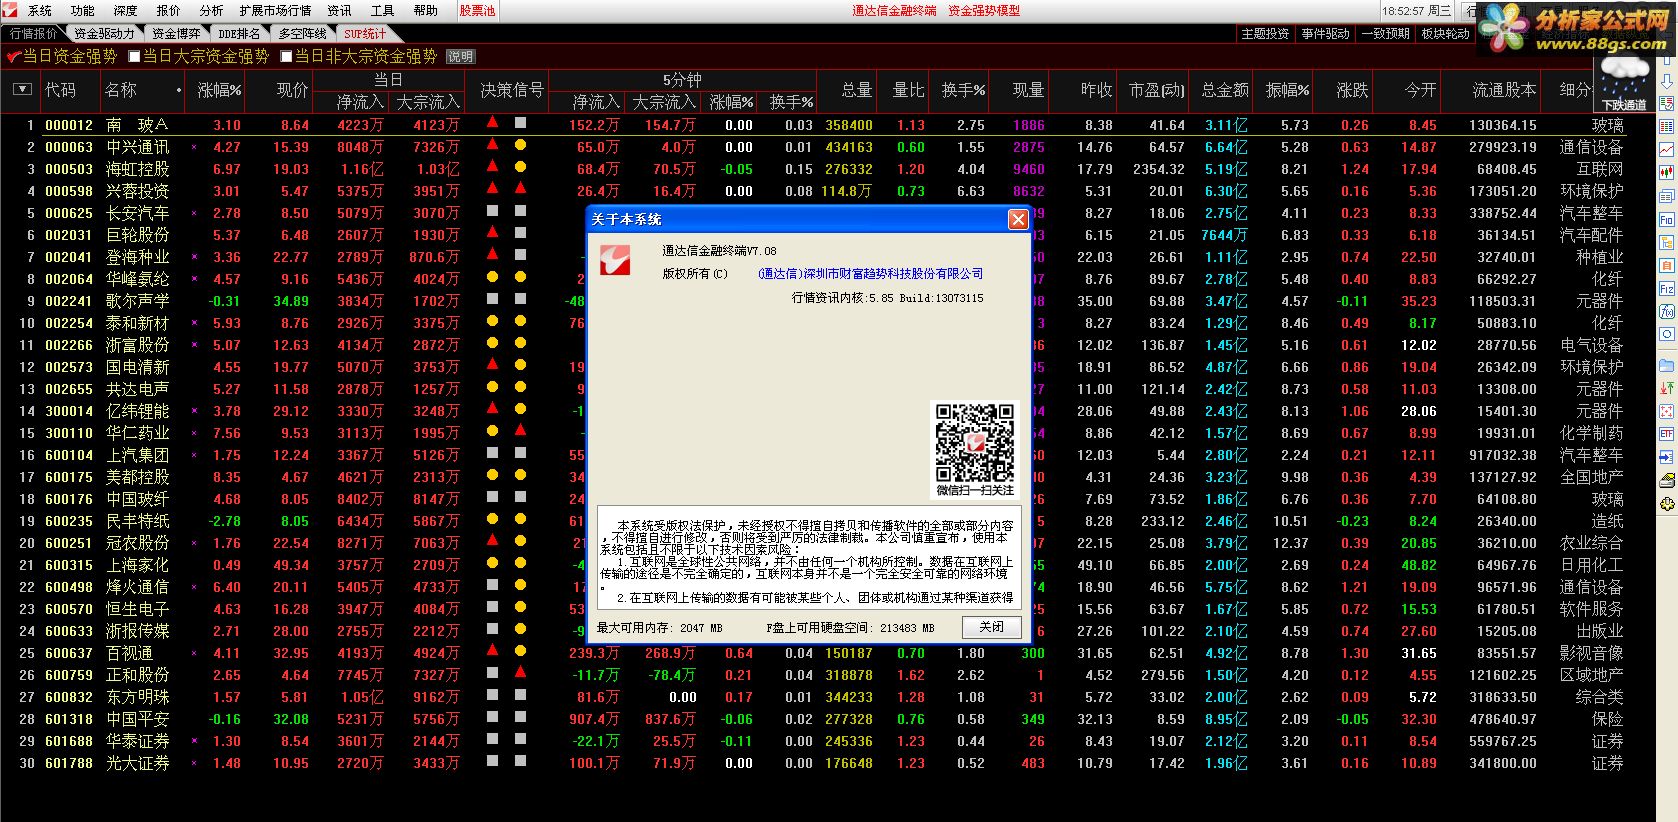The width and height of the screenshot is (1678, 822).
Task: Open the f(x) formula sidebar icon
Action: tap(1667, 311)
